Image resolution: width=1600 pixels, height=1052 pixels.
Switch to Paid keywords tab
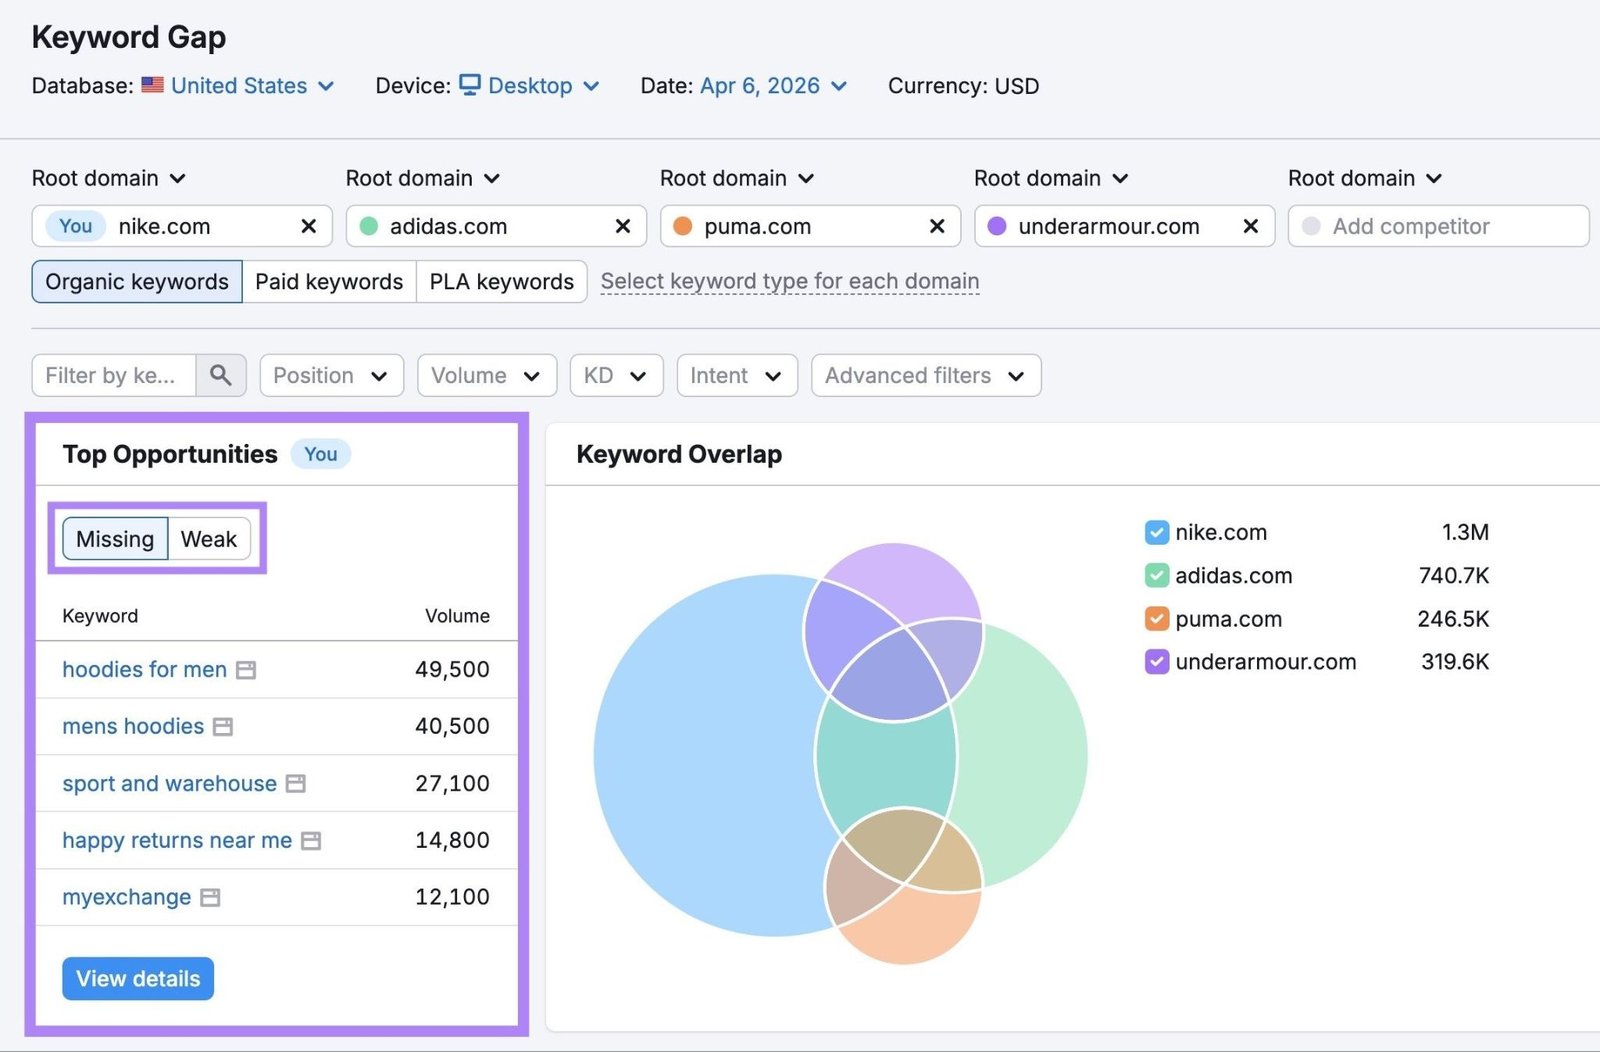point(329,282)
